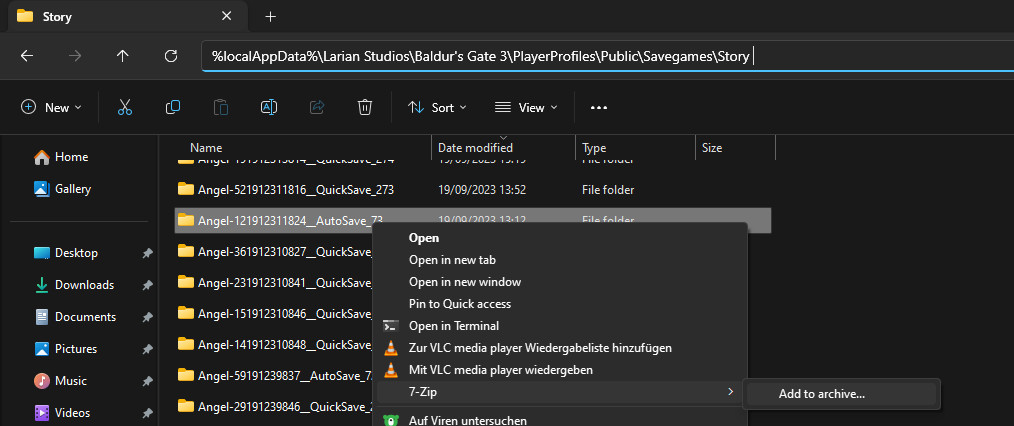This screenshot has width=1014, height=426.
Task: Click the address bar path field
Action: [607, 57]
